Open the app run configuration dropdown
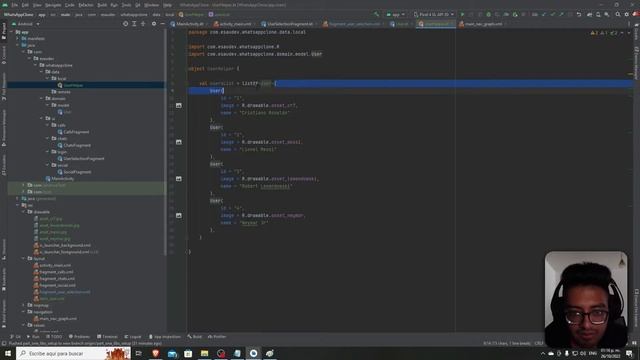 pos(395,14)
